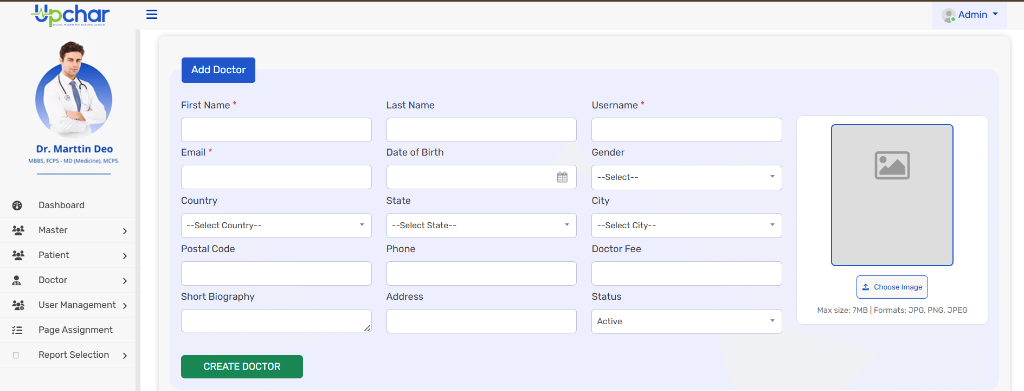Open the Select Country dropdown
This screenshot has height=391, width=1024.
276,225
